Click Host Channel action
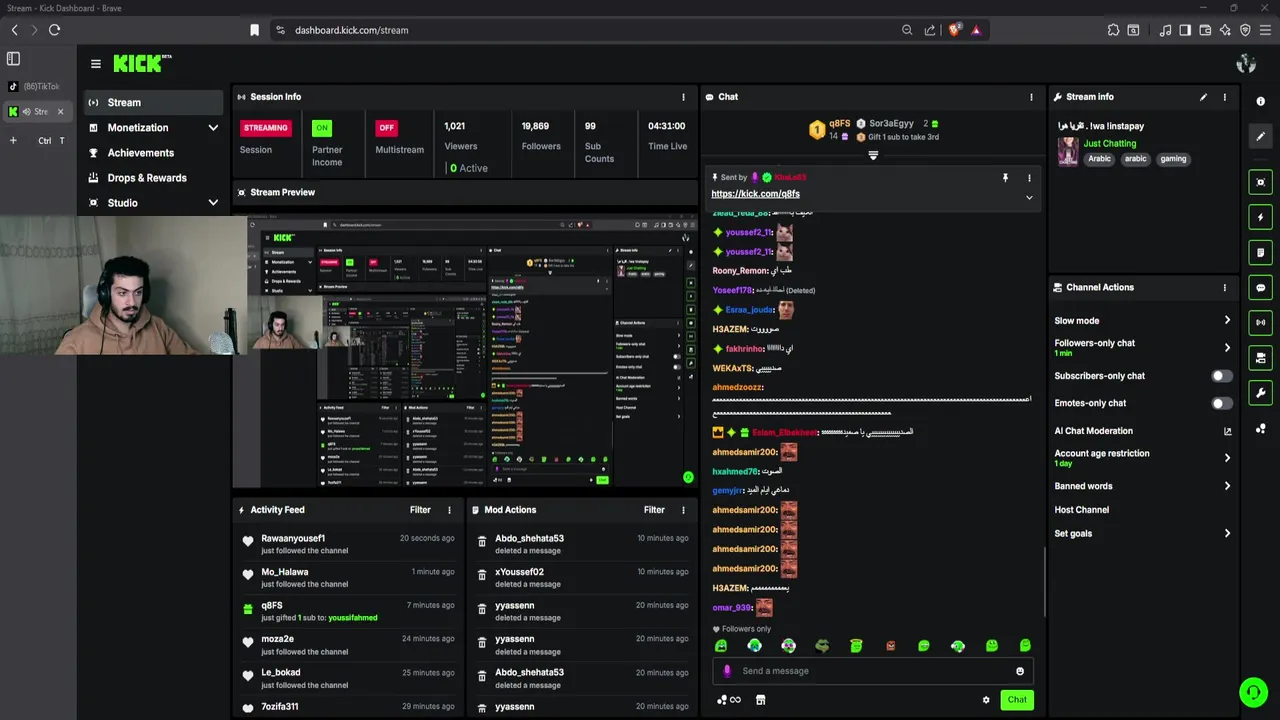Image resolution: width=1280 pixels, height=720 pixels. 1081,510
